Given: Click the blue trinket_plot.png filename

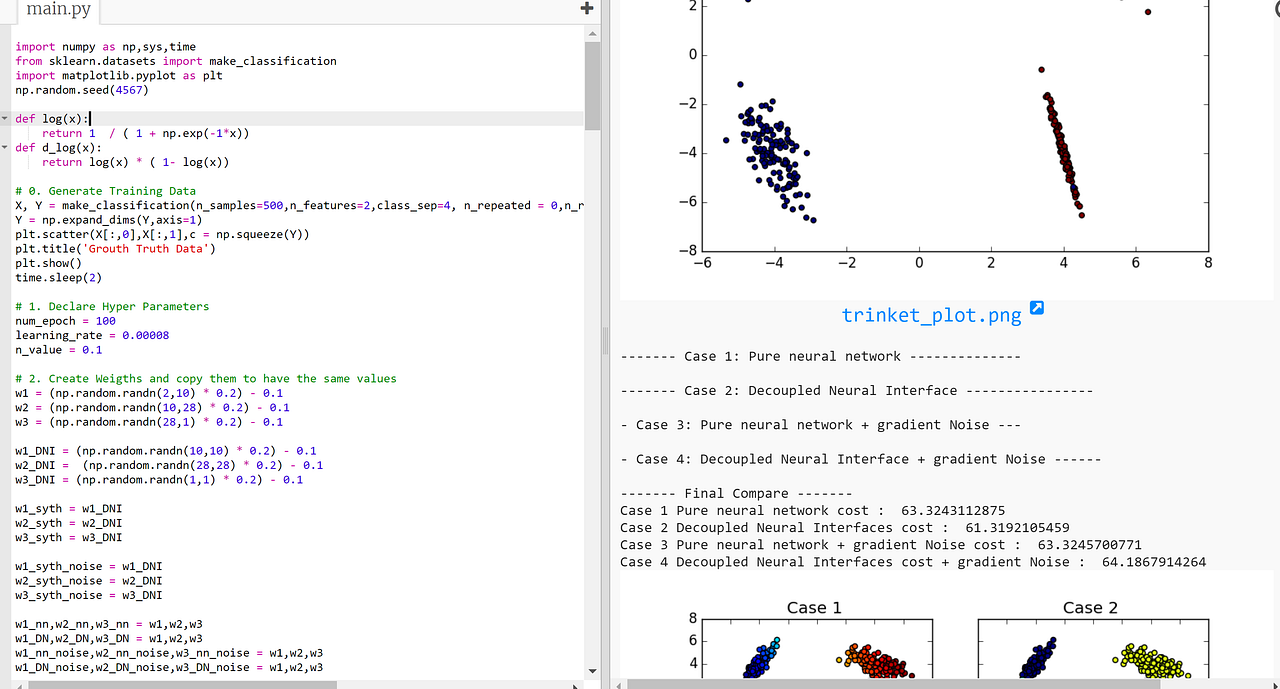Looking at the screenshot, I should tap(931, 315).
